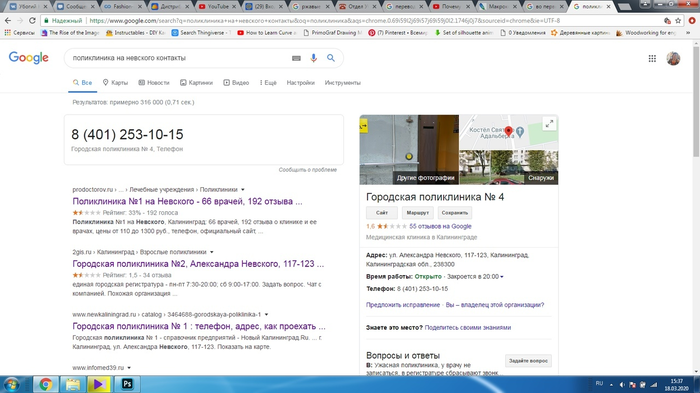Open the Карты search tab
700x393 pixels.
[x=115, y=83]
